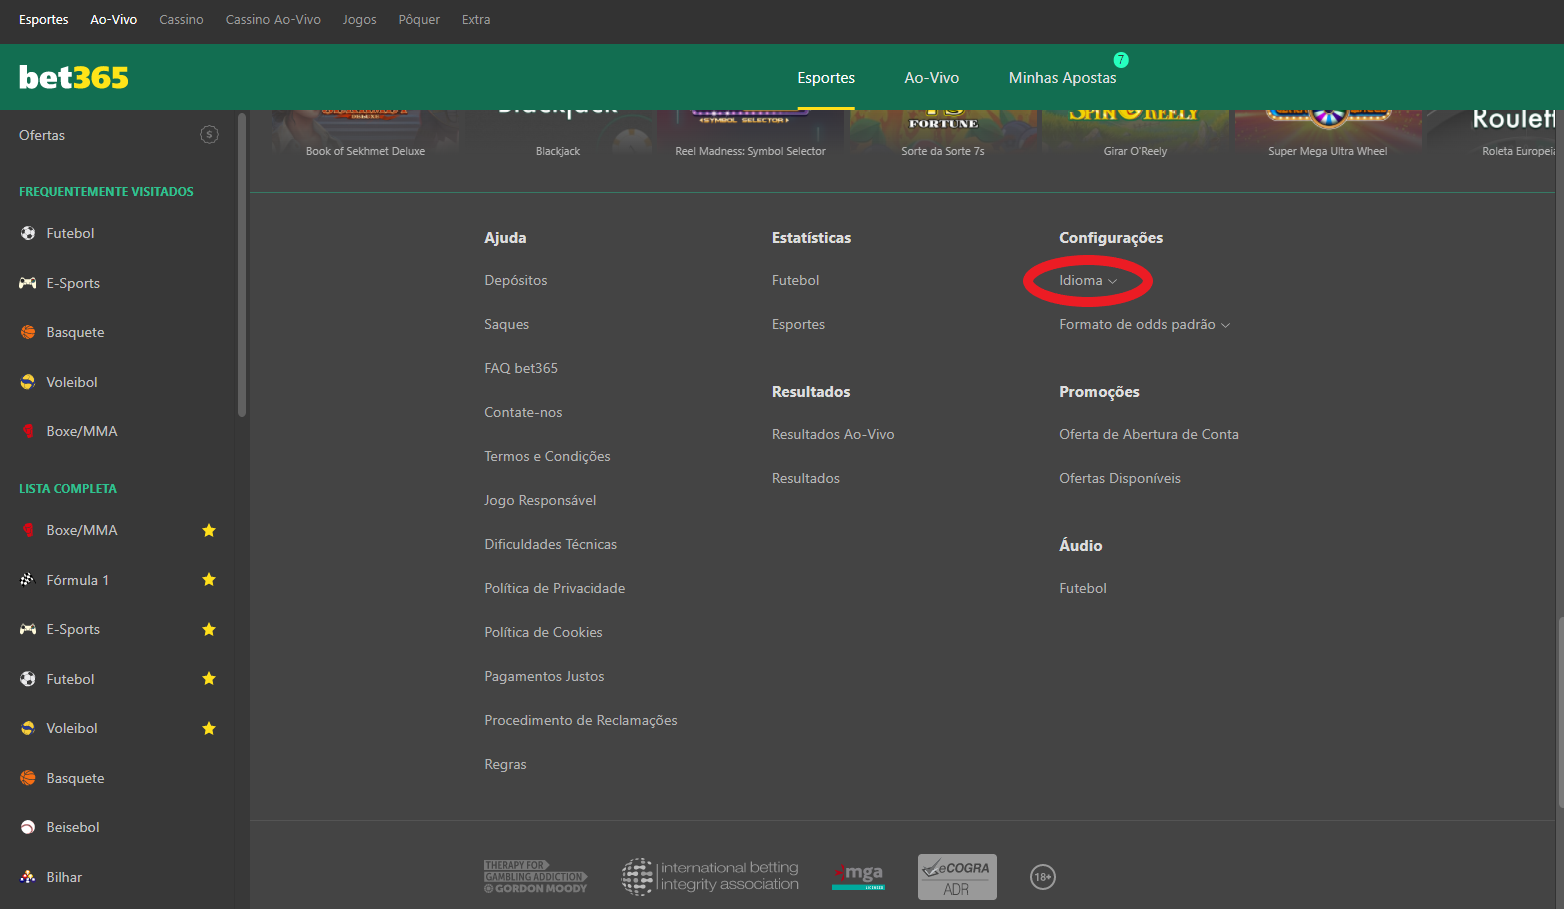Screen dimensions: 1564x909
Task: Unfavorite Boxe/MMA using its star
Action: (x=209, y=530)
